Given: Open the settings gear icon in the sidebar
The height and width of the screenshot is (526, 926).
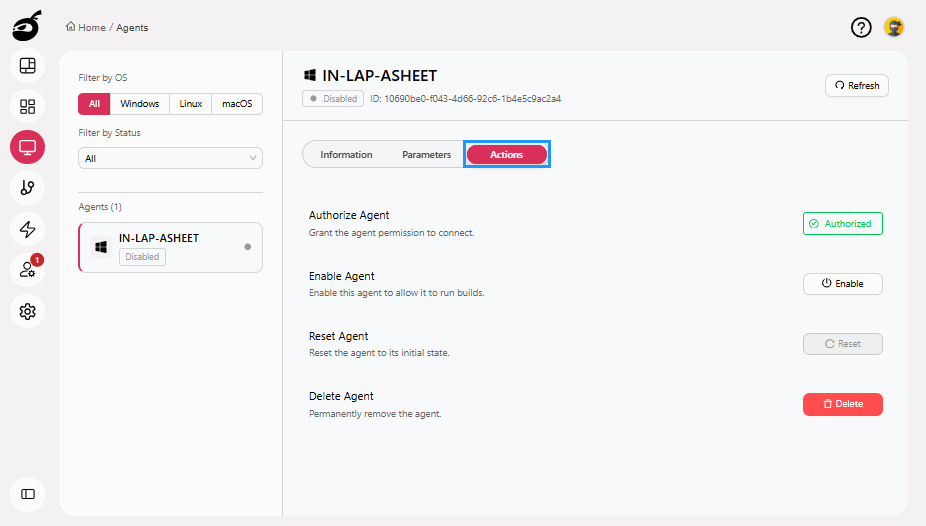Looking at the screenshot, I should (x=27, y=311).
